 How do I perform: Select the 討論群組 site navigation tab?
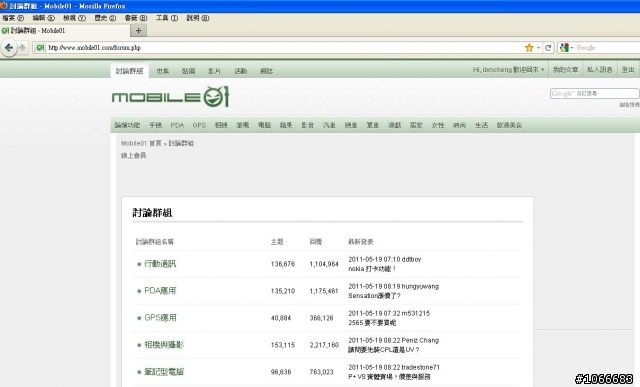tap(129, 71)
